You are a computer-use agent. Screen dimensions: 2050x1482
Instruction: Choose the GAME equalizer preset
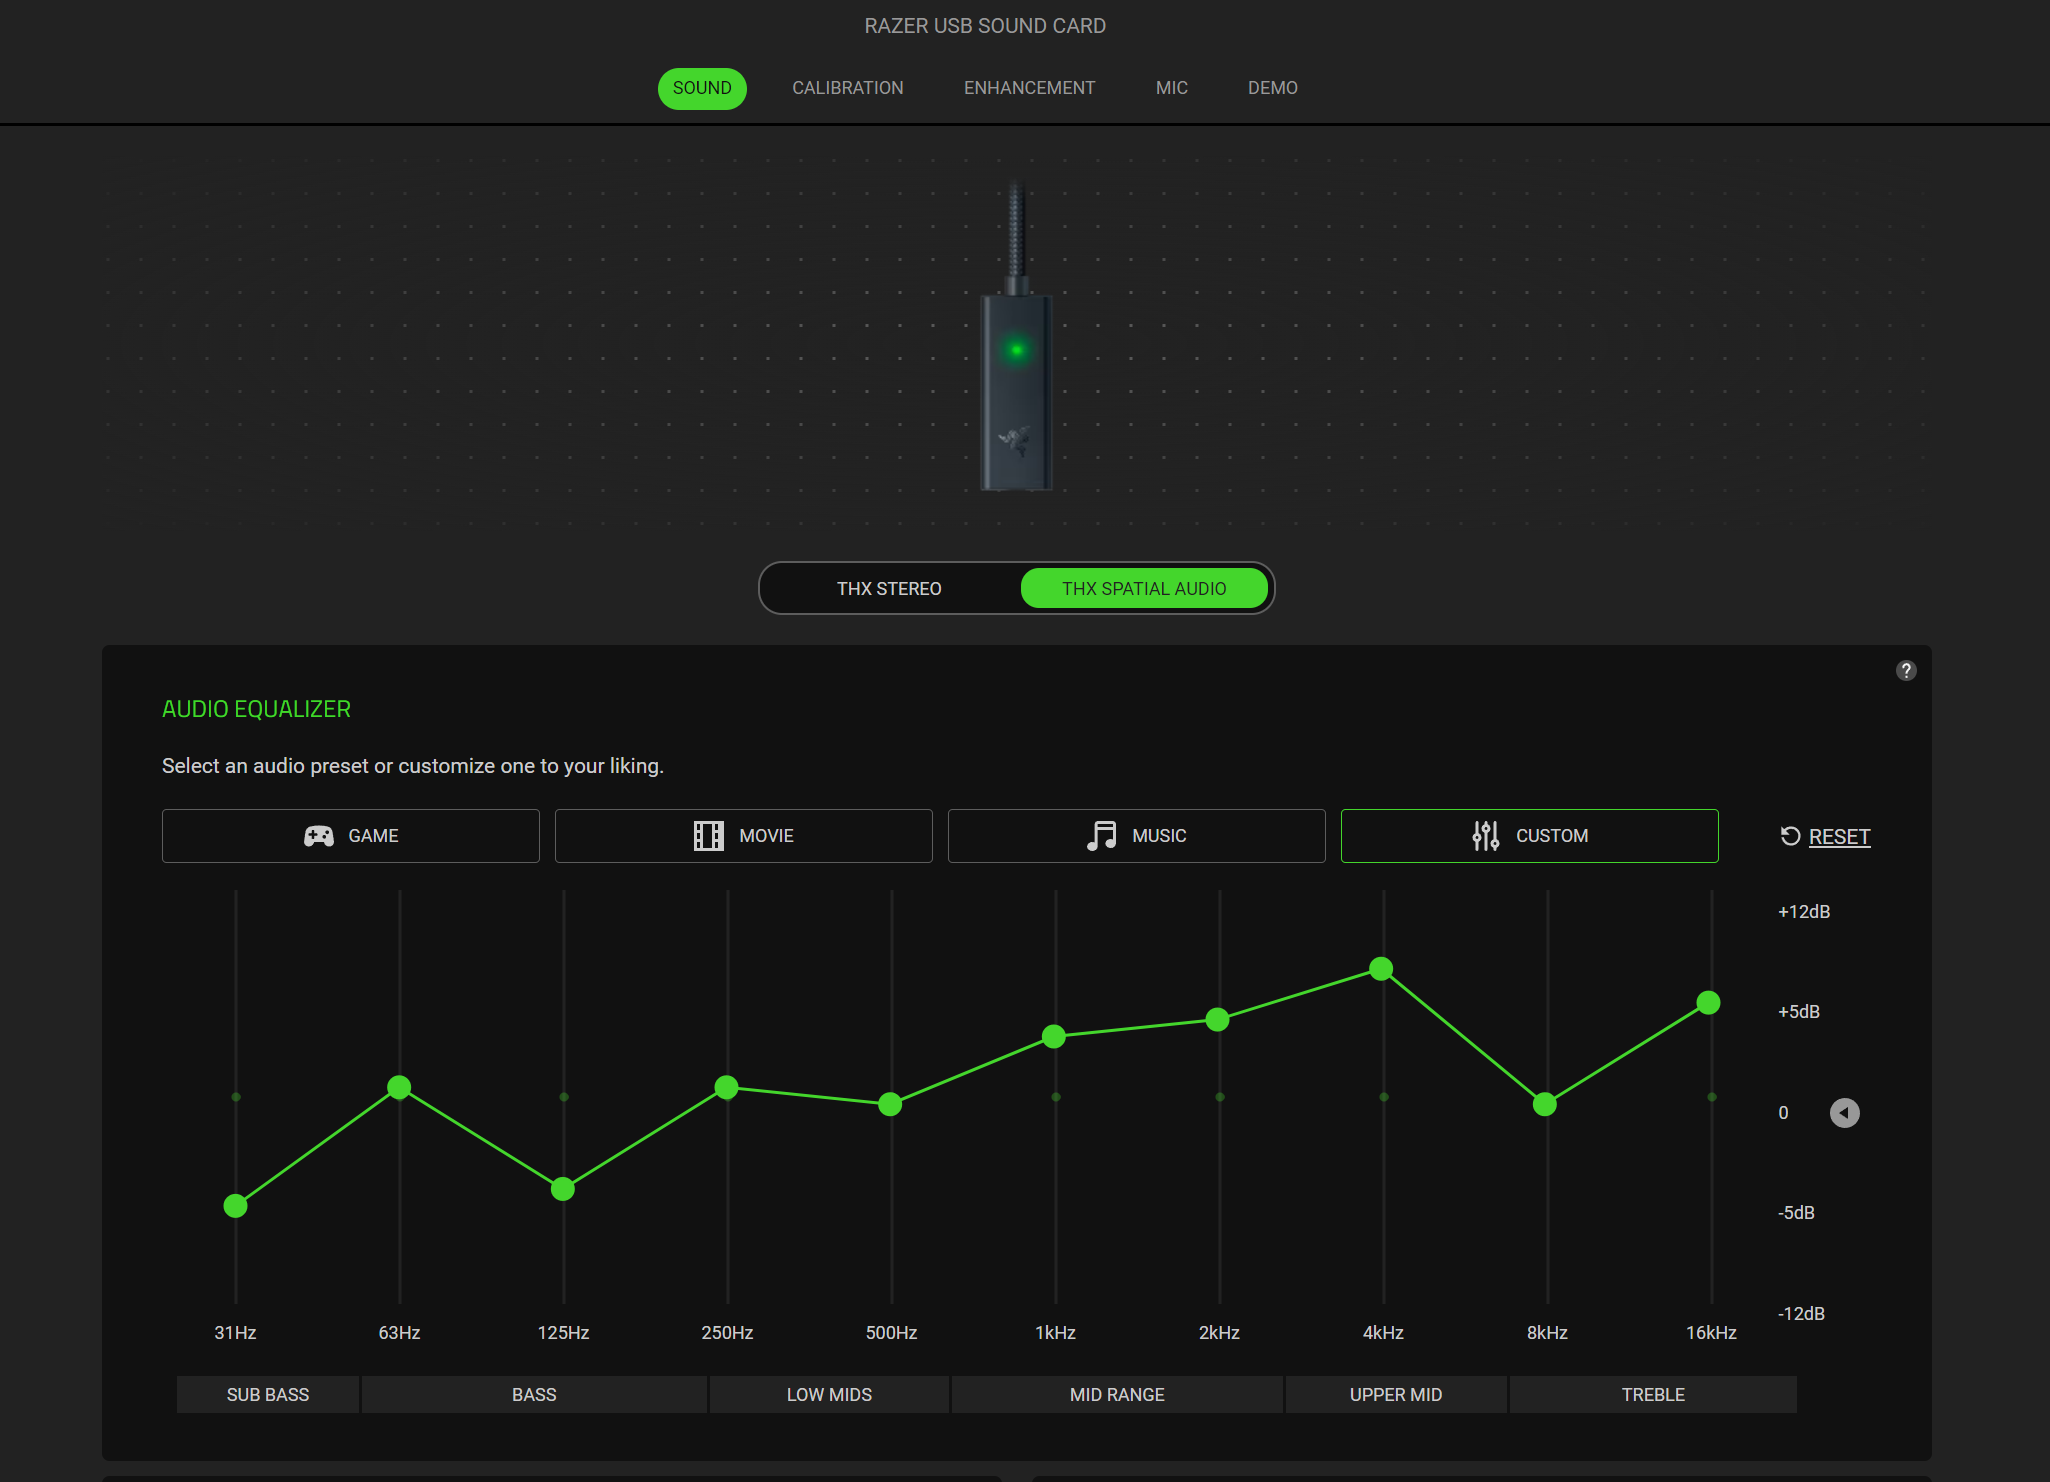351,836
